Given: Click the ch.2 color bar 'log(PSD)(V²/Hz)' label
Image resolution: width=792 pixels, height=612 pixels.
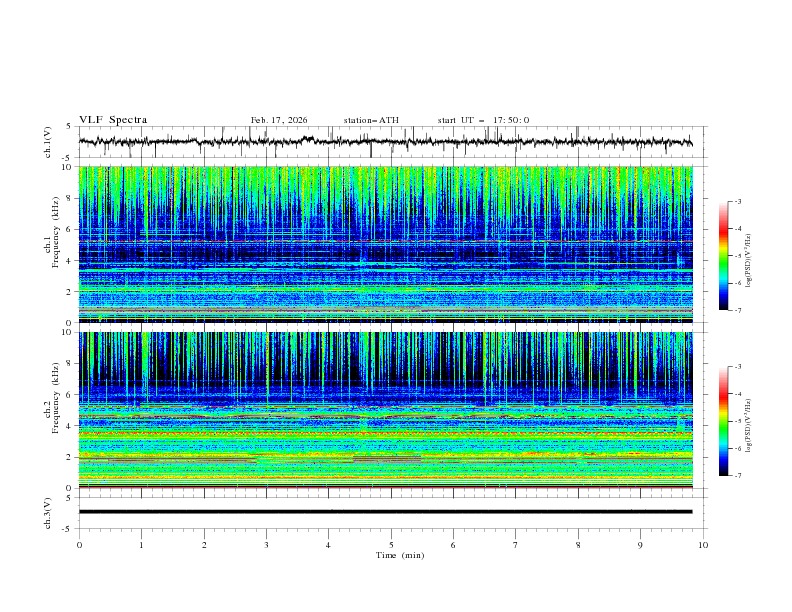Looking at the screenshot, I should (x=749, y=425).
